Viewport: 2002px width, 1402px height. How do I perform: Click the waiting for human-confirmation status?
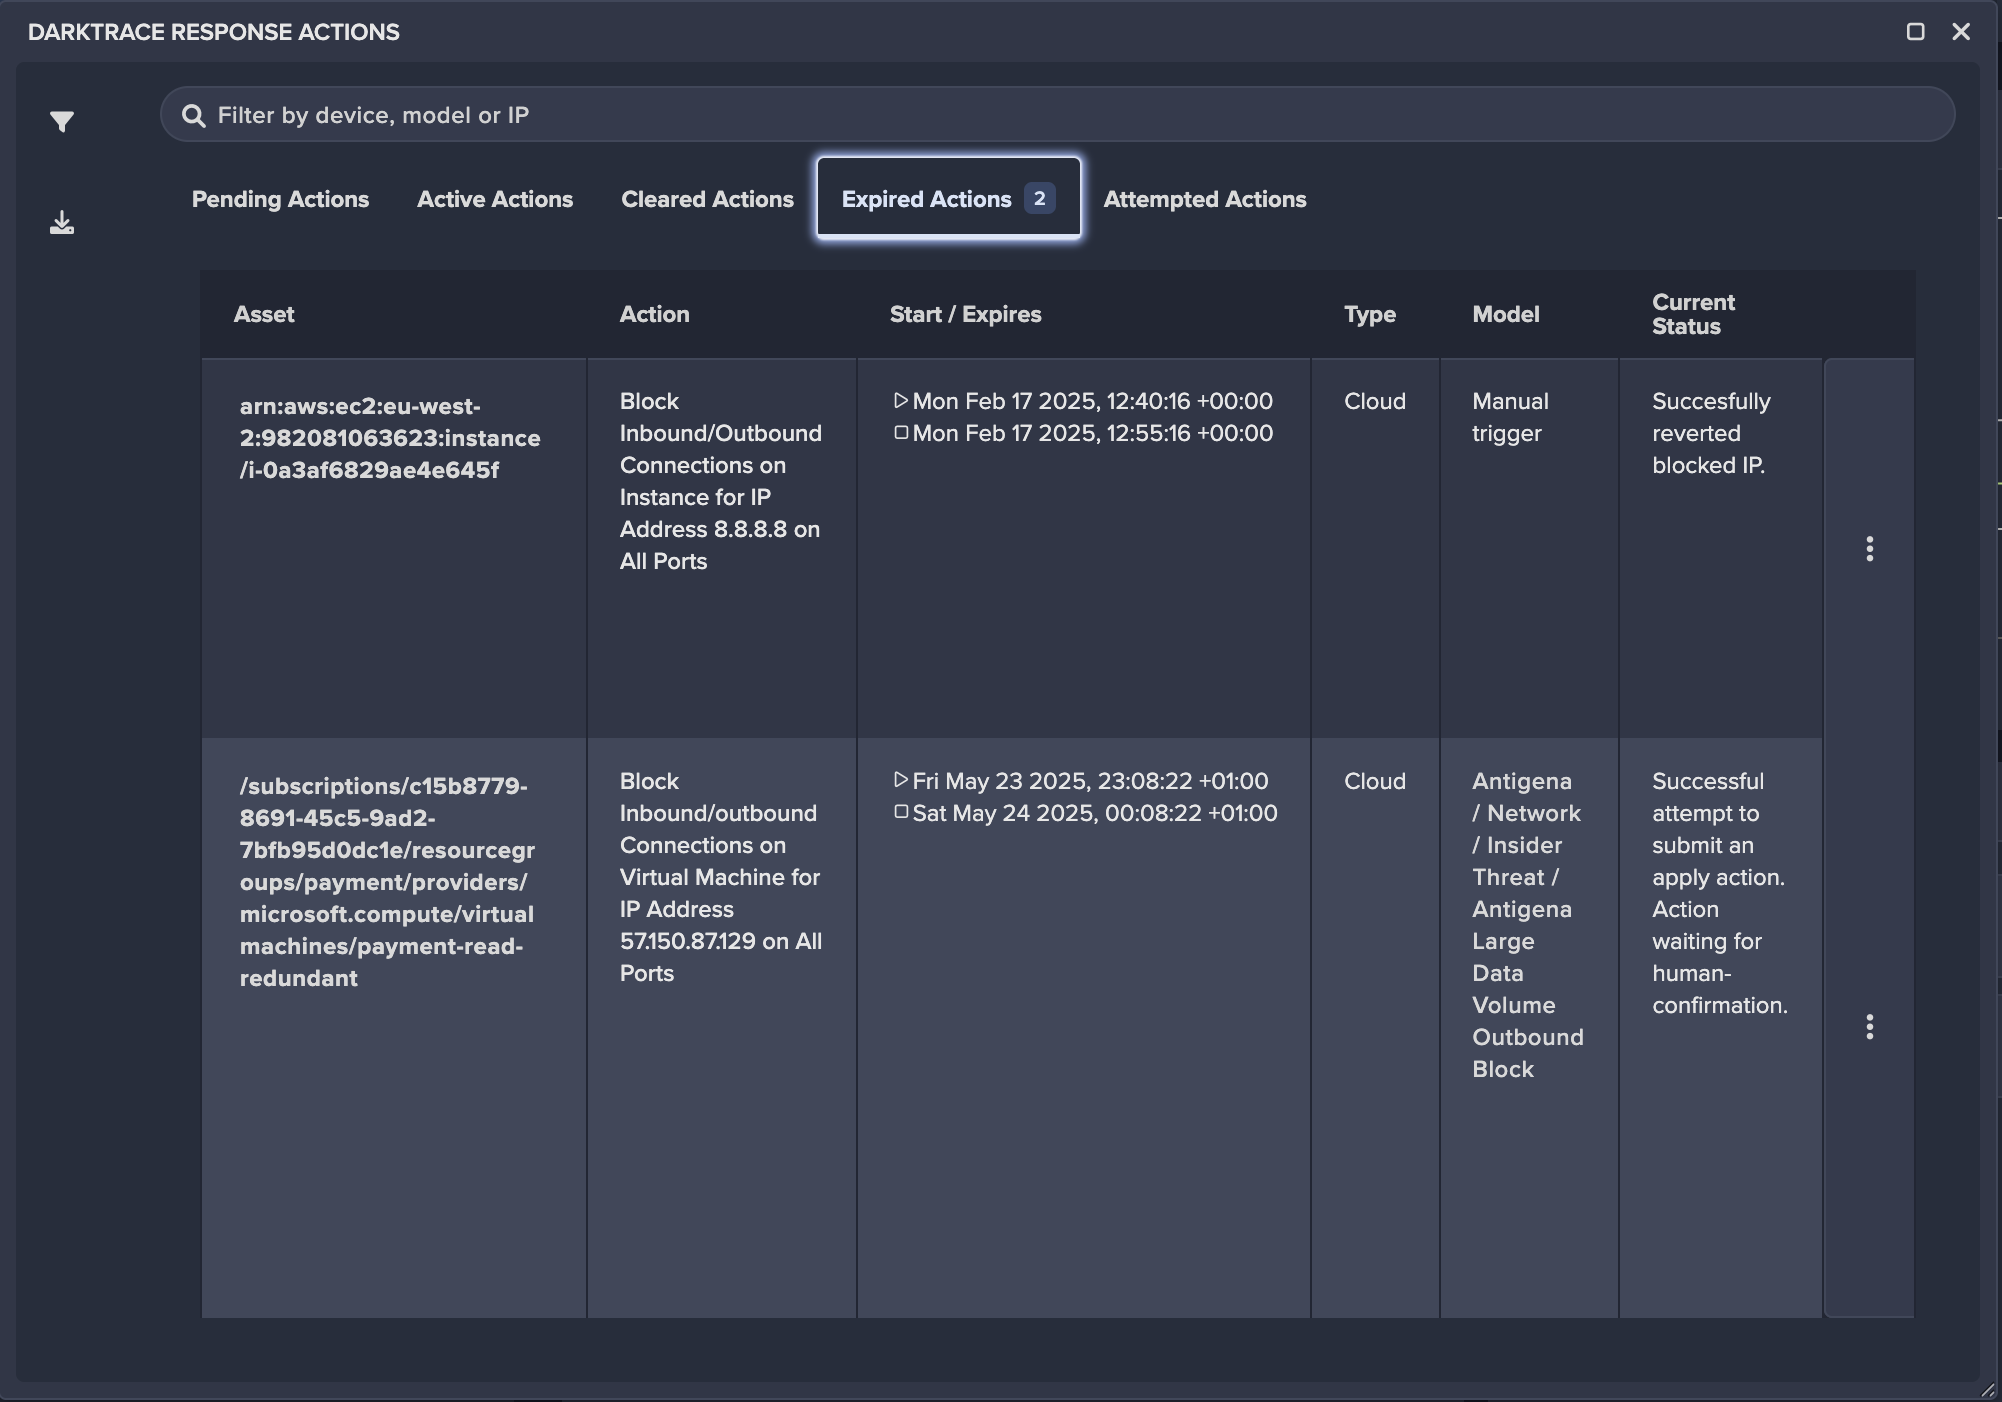(x=1719, y=893)
